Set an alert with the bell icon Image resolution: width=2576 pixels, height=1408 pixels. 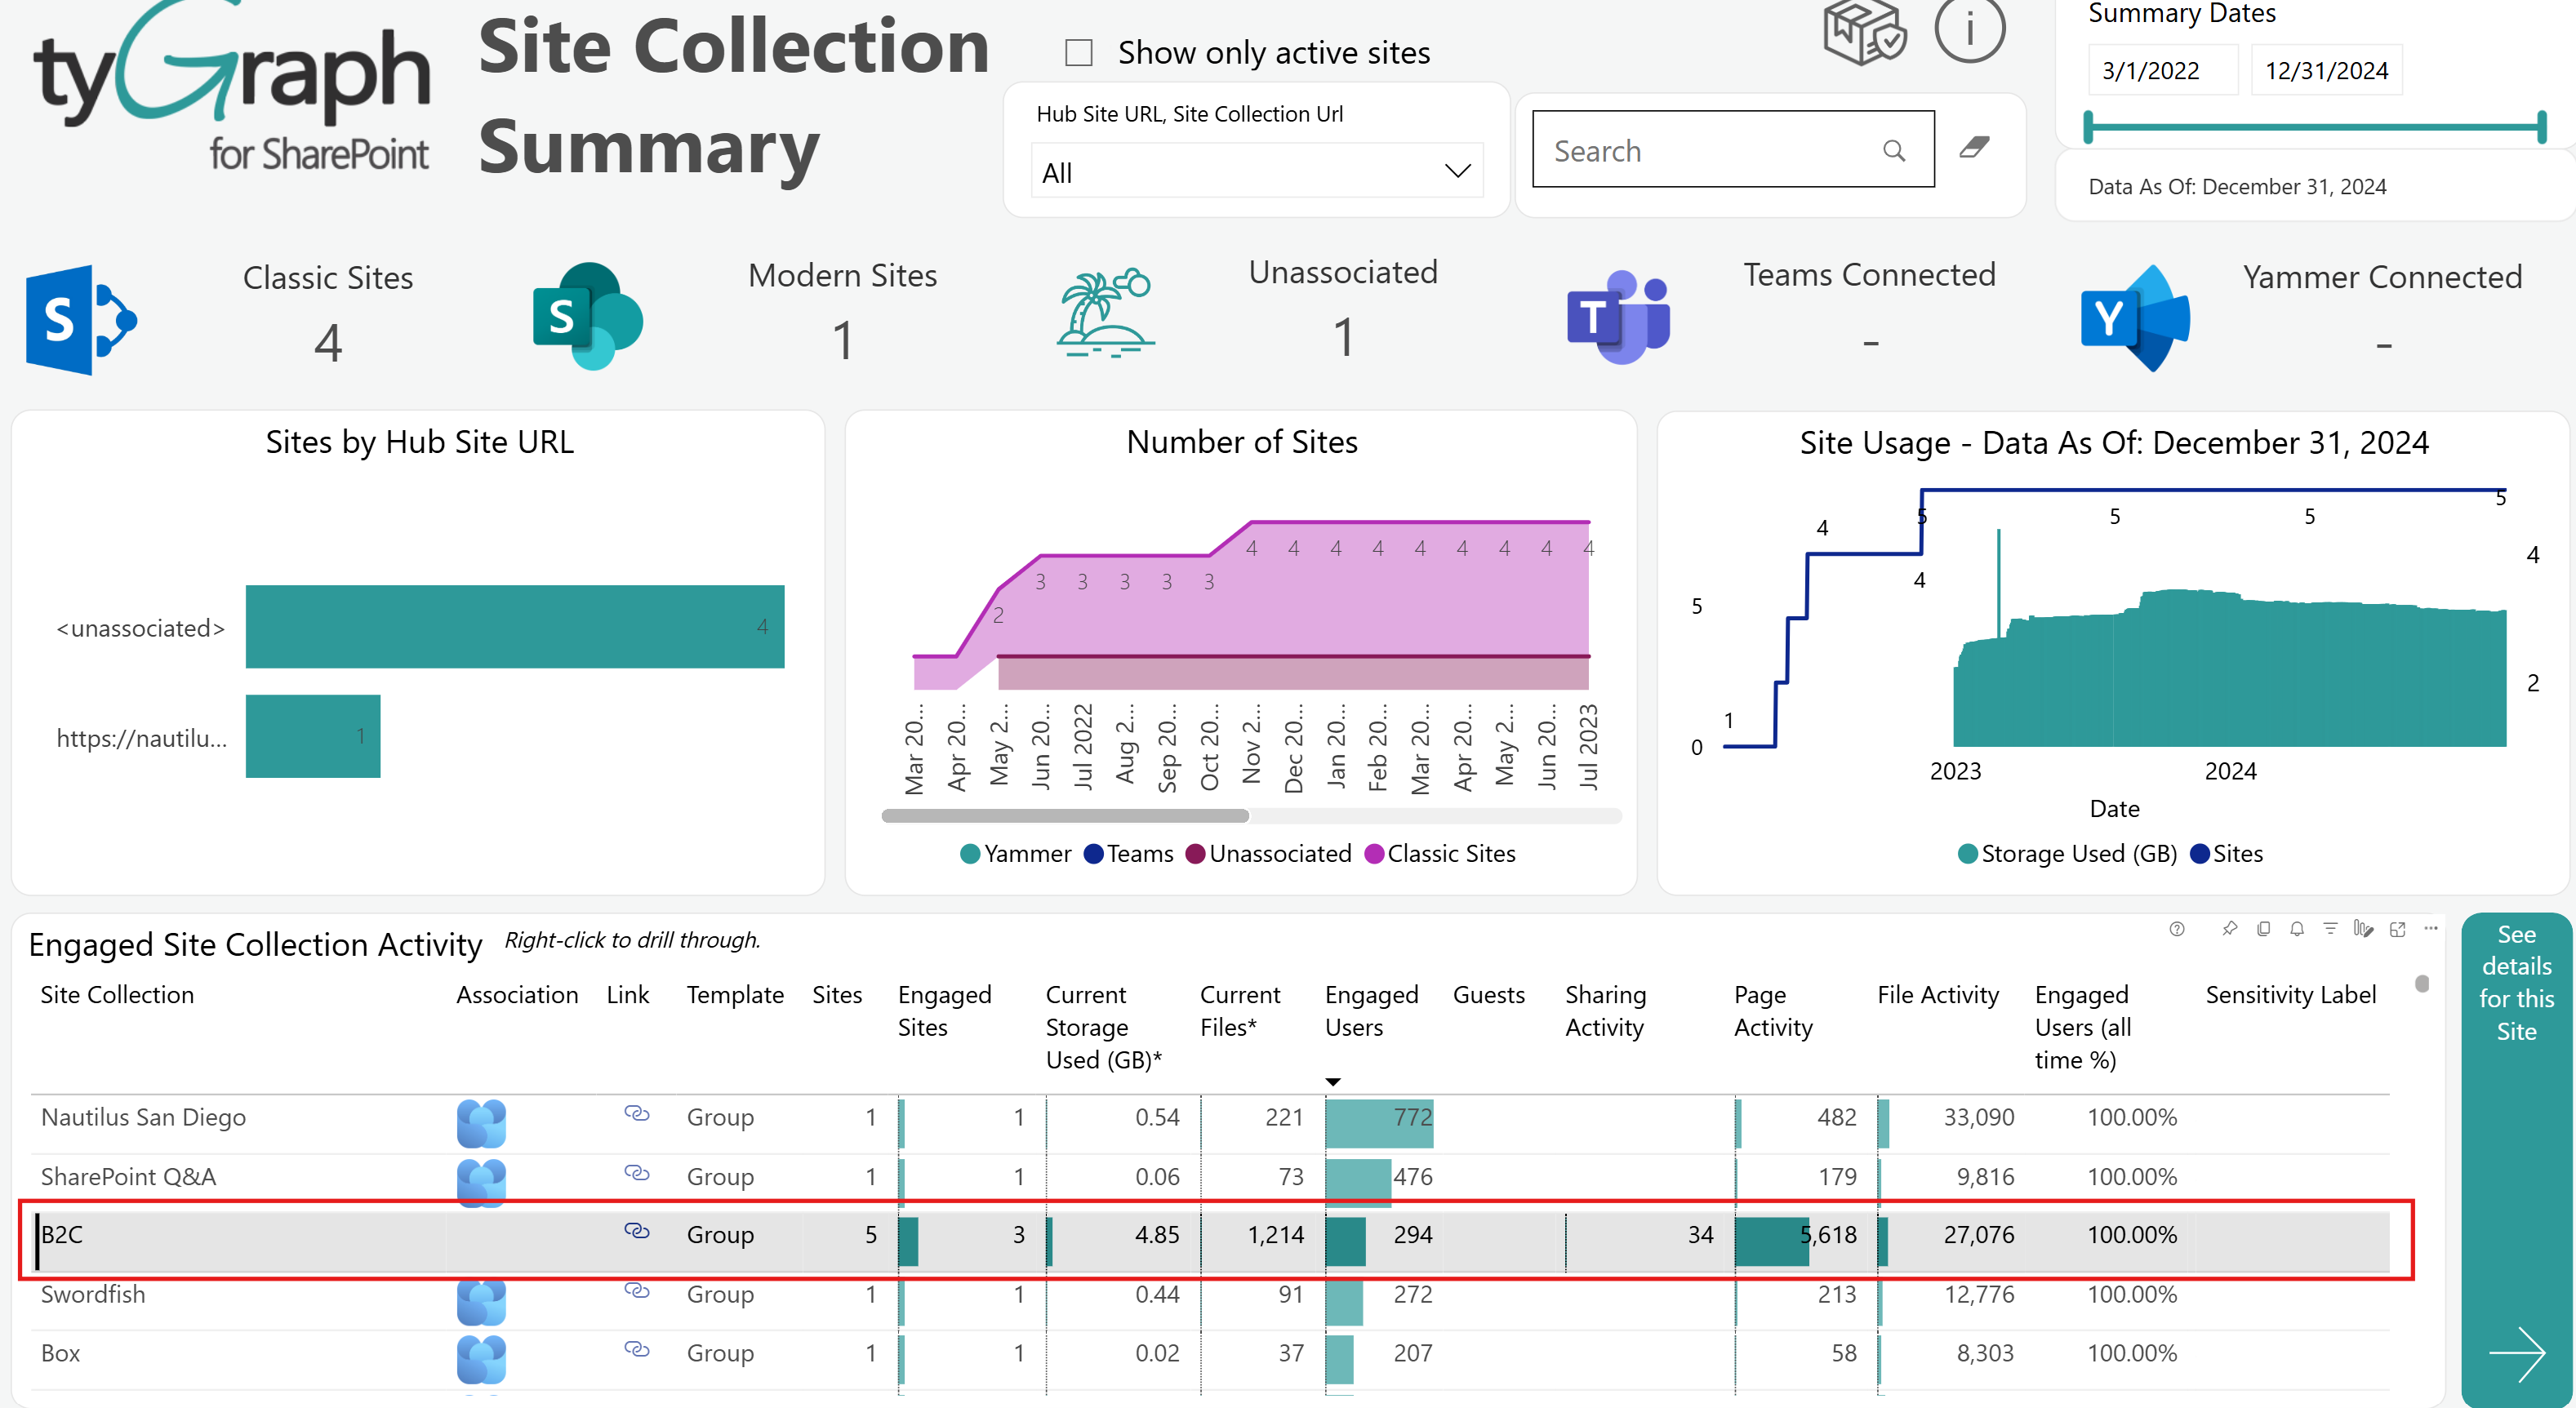2297,929
